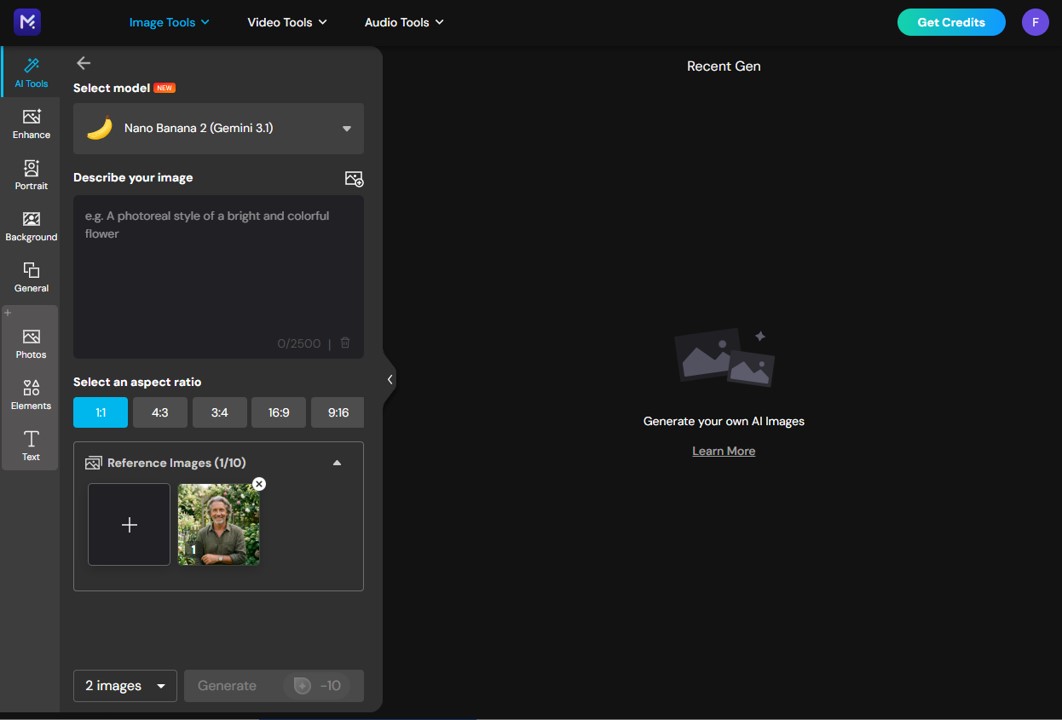The image size is (1062, 720).
Task: Open the Audio Tools menu
Action: pyautogui.click(x=404, y=22)
